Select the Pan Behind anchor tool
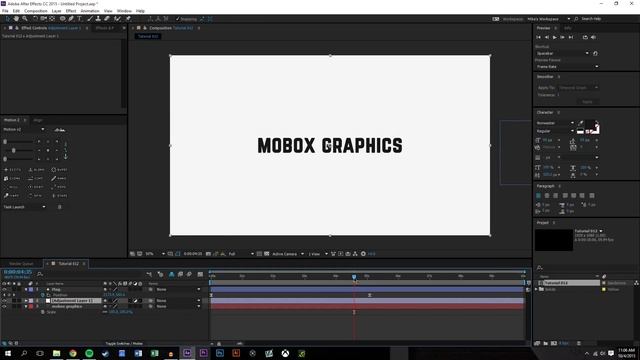 coord(52,19)
